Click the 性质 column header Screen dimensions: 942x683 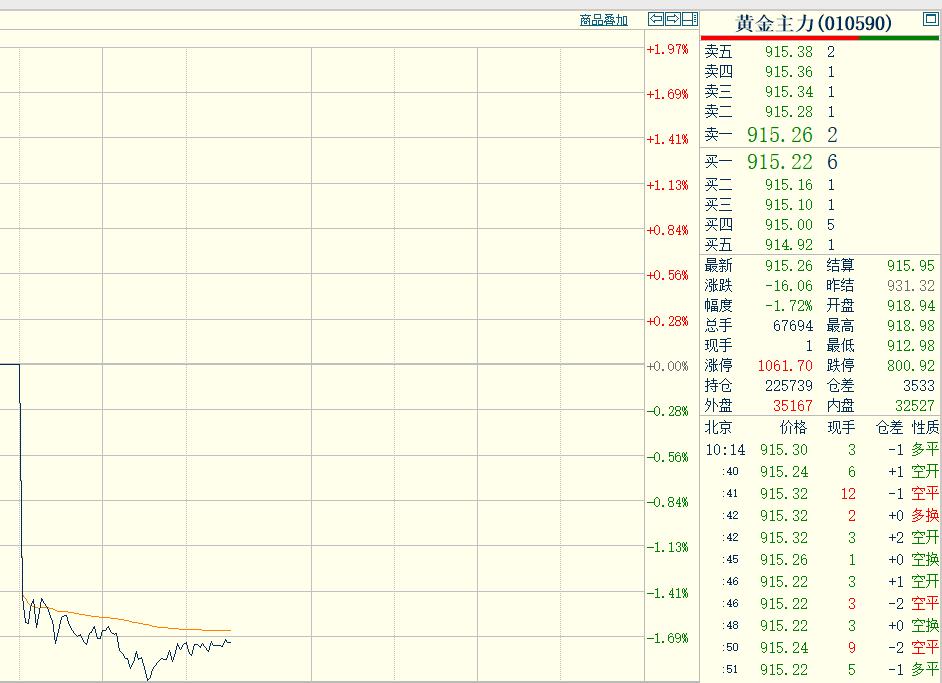[x=925, y=428]
